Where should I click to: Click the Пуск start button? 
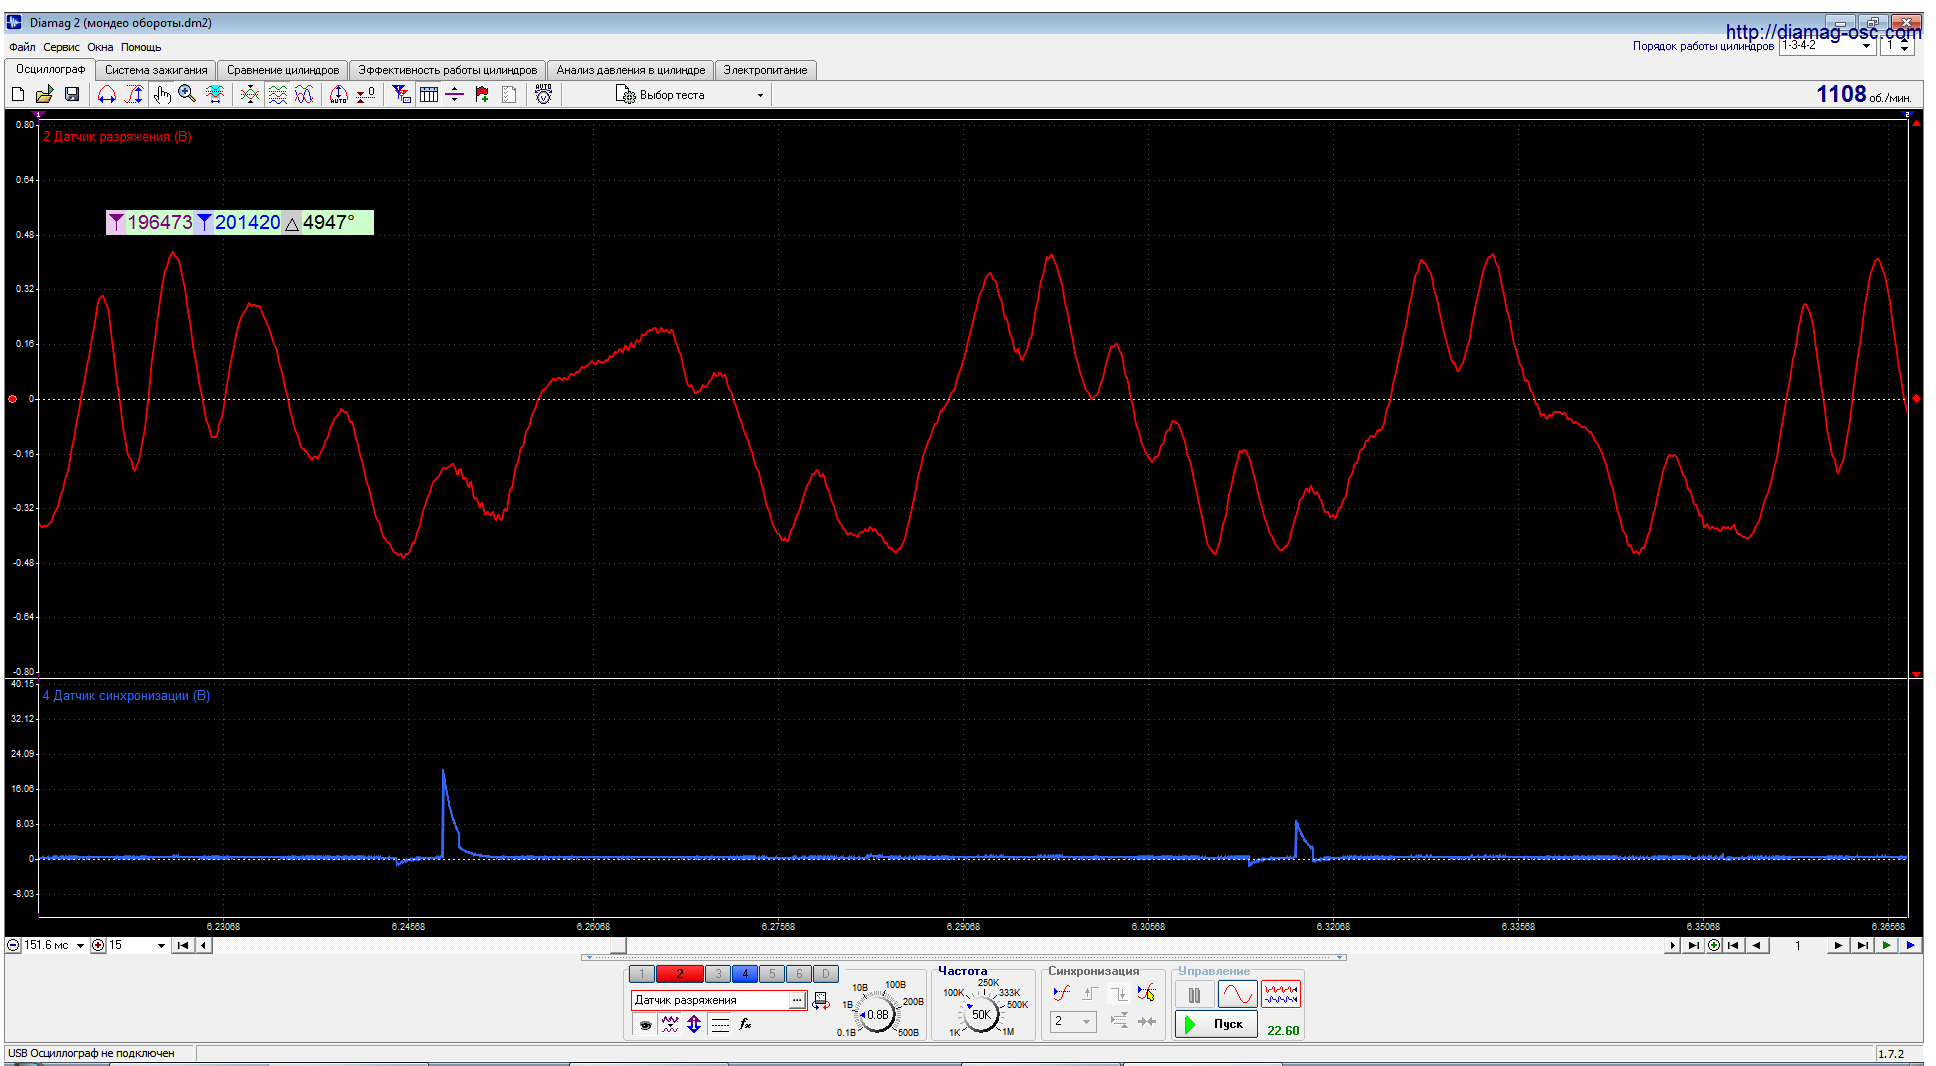pos(1216,1024)
